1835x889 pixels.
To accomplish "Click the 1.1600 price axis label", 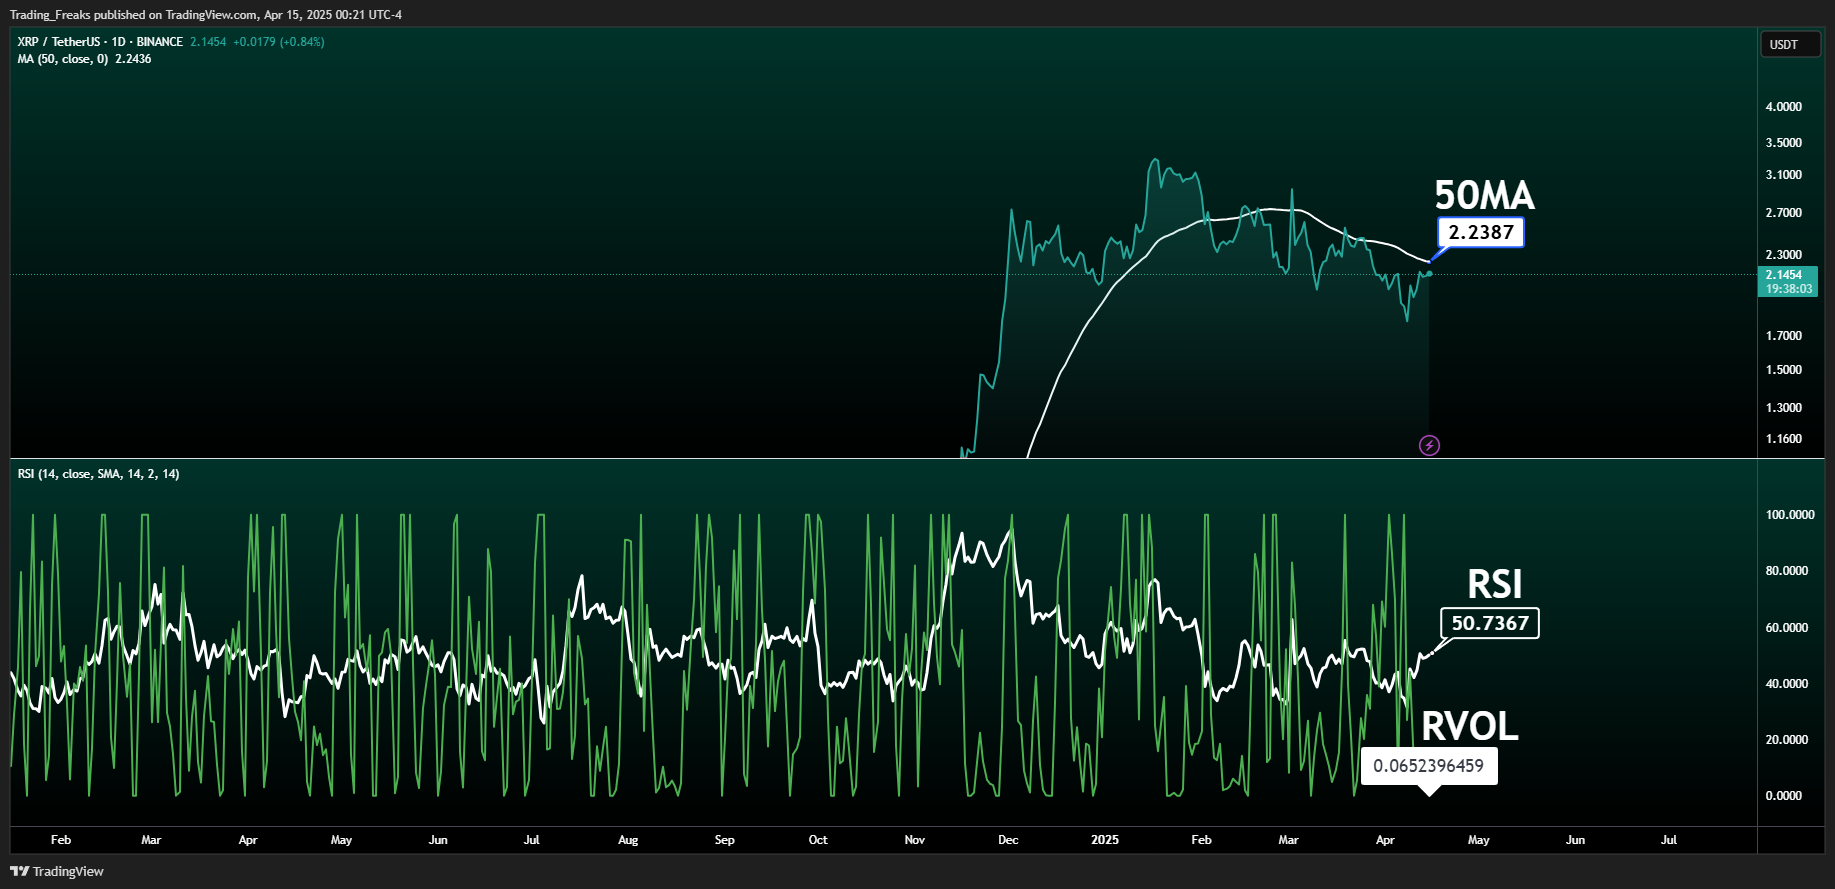I will pyautogui.click(x=1784, y=439).
